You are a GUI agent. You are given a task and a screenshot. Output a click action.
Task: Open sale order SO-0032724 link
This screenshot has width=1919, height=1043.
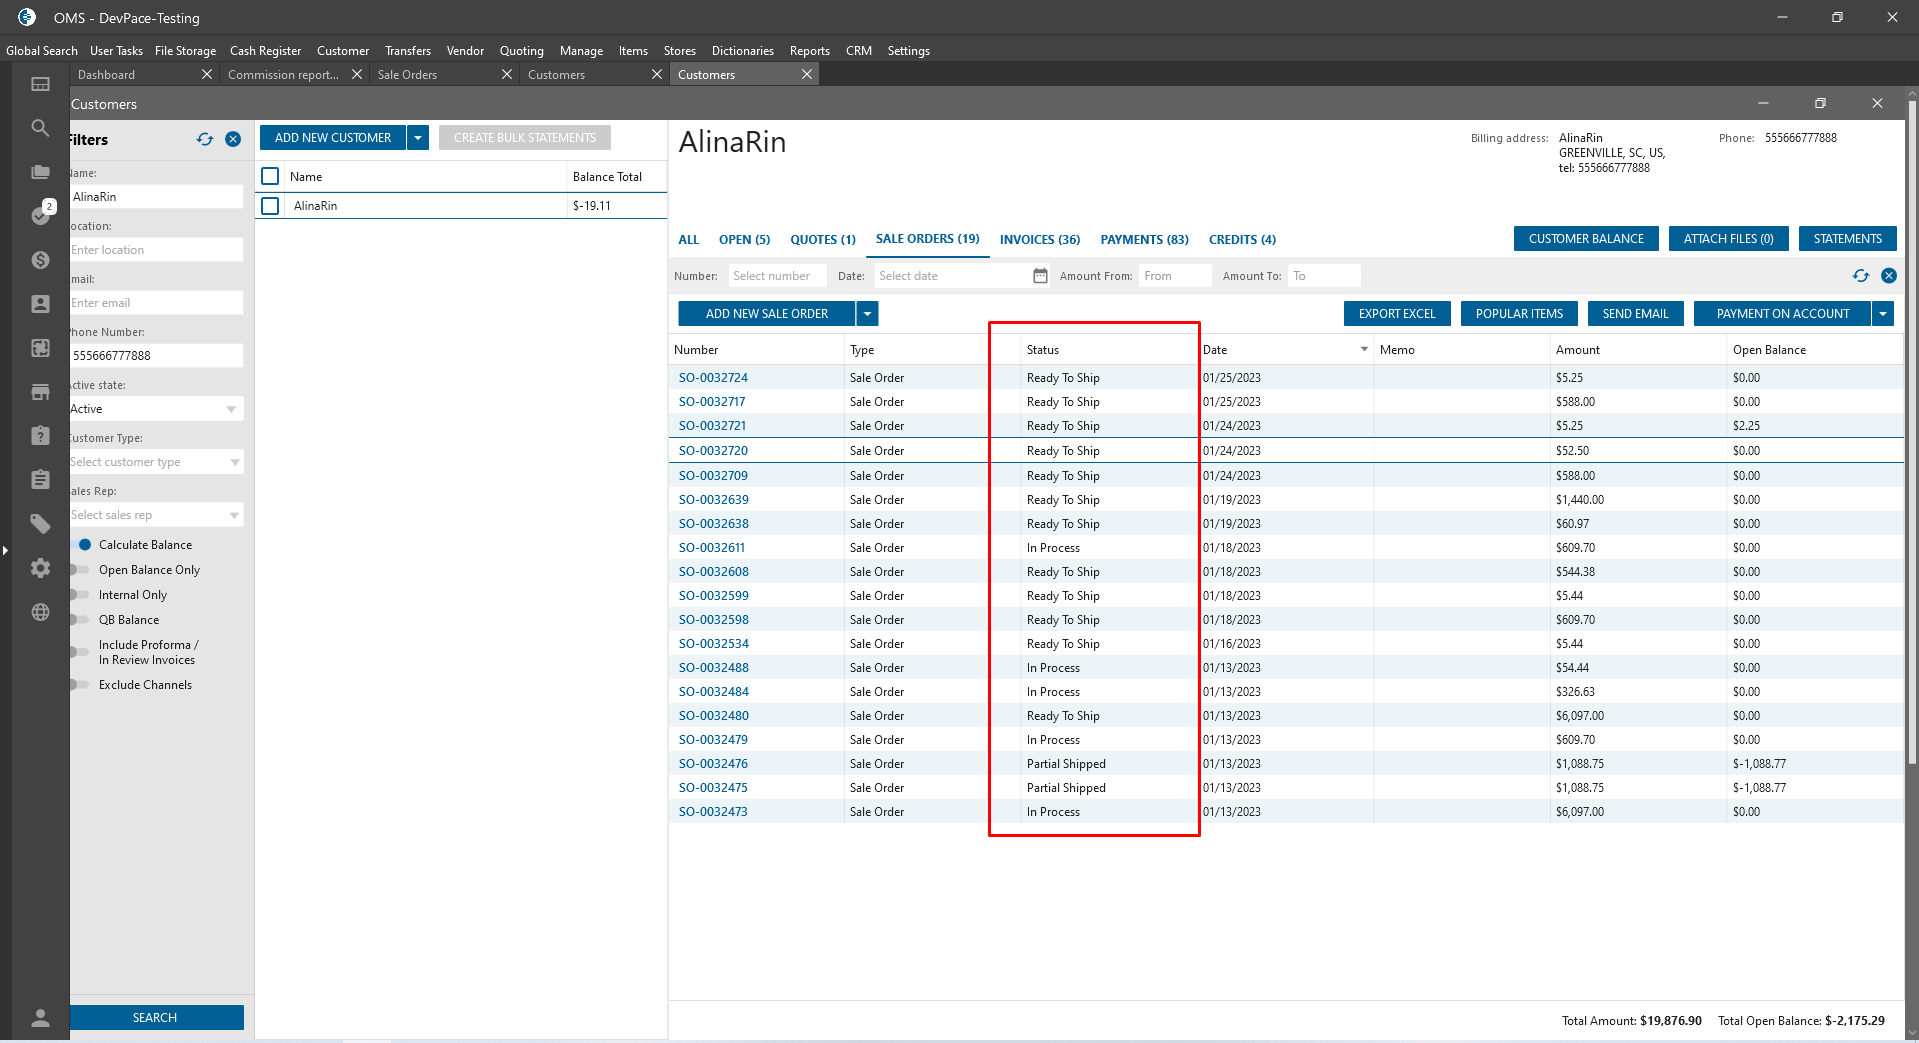click(x=713, y=378)
